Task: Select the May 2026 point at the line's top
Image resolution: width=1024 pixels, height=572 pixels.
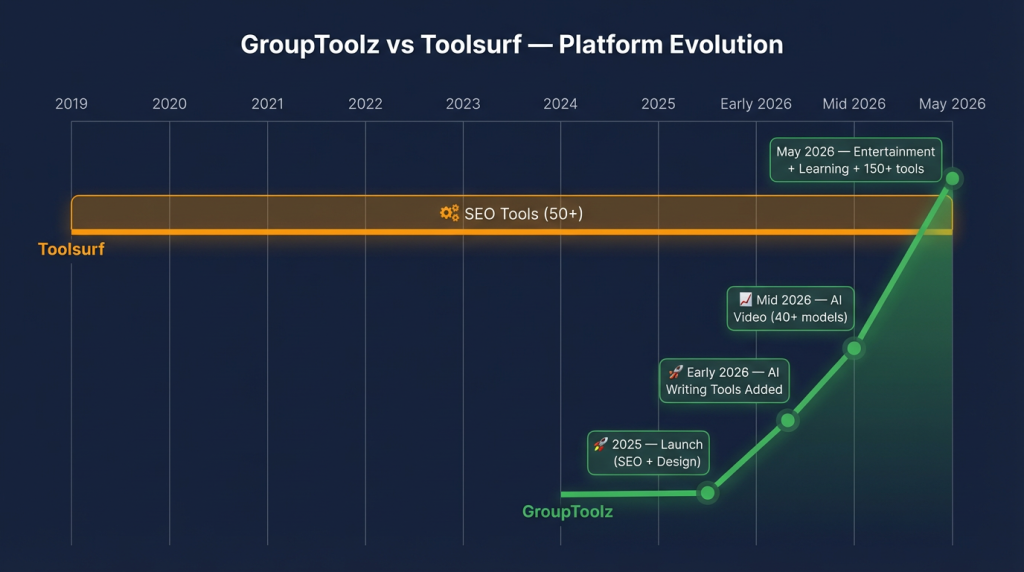Action: [952, 178]
